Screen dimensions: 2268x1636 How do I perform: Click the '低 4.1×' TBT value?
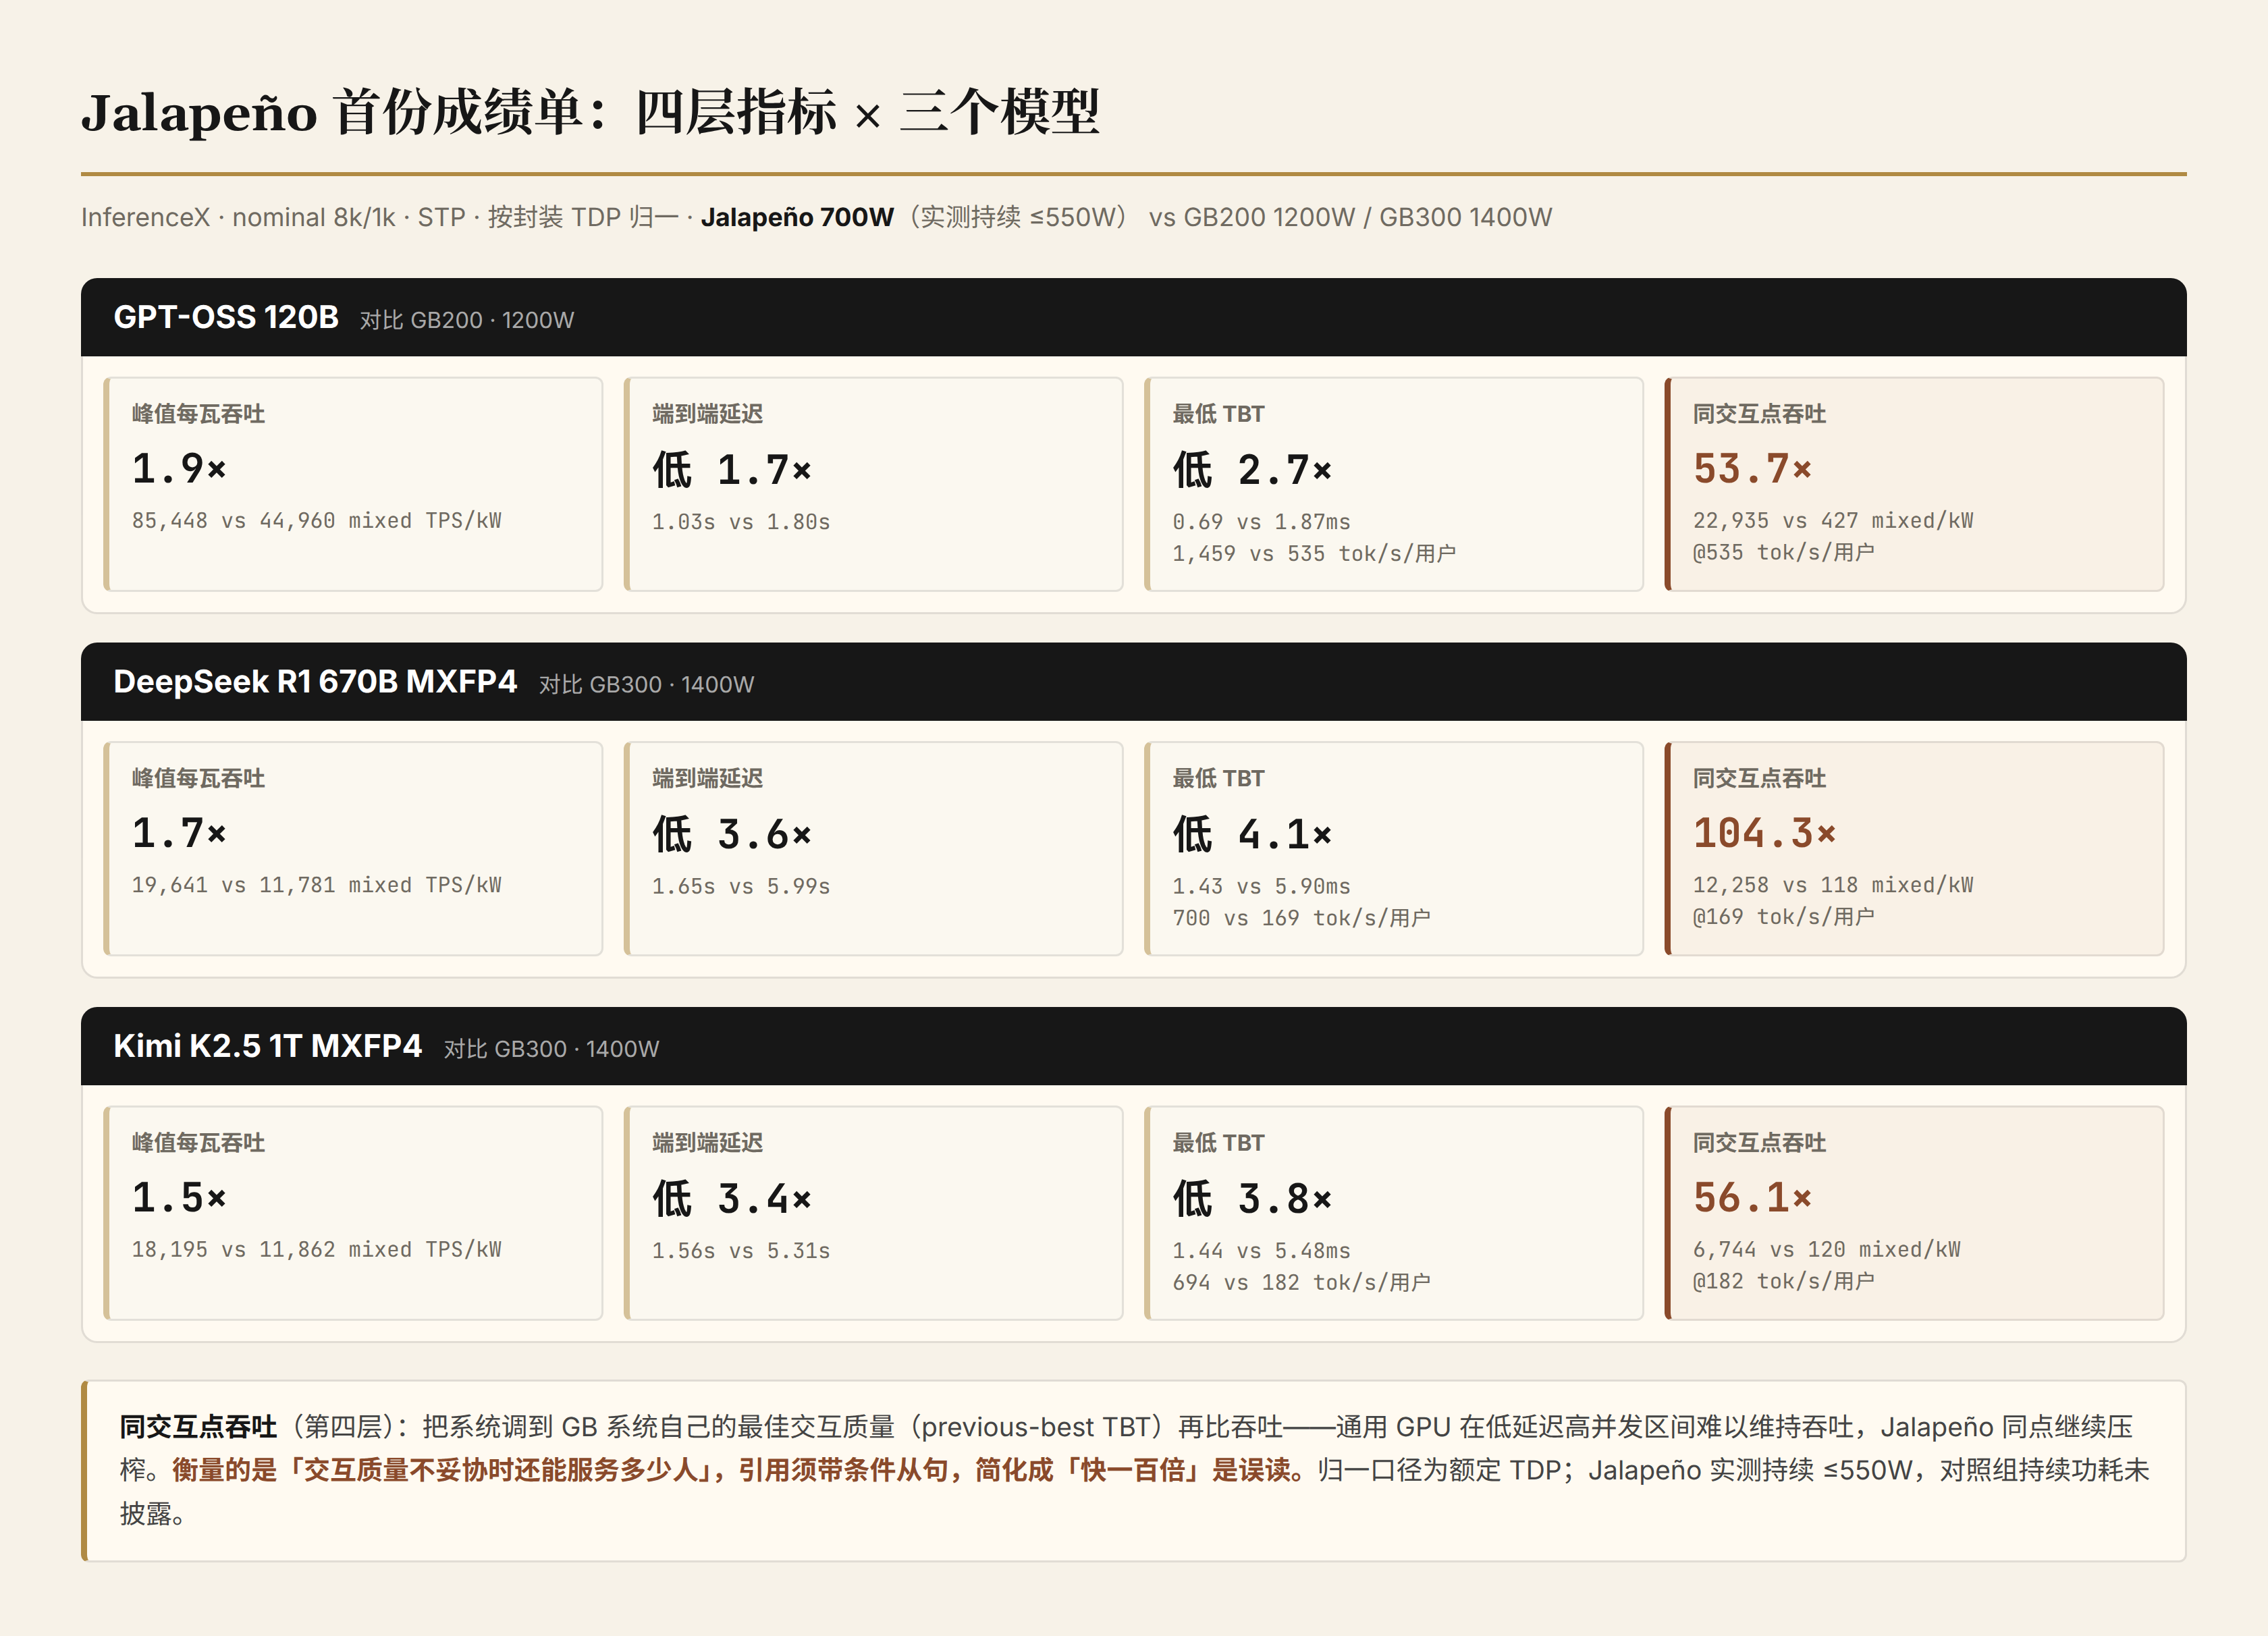[1252, 834]
